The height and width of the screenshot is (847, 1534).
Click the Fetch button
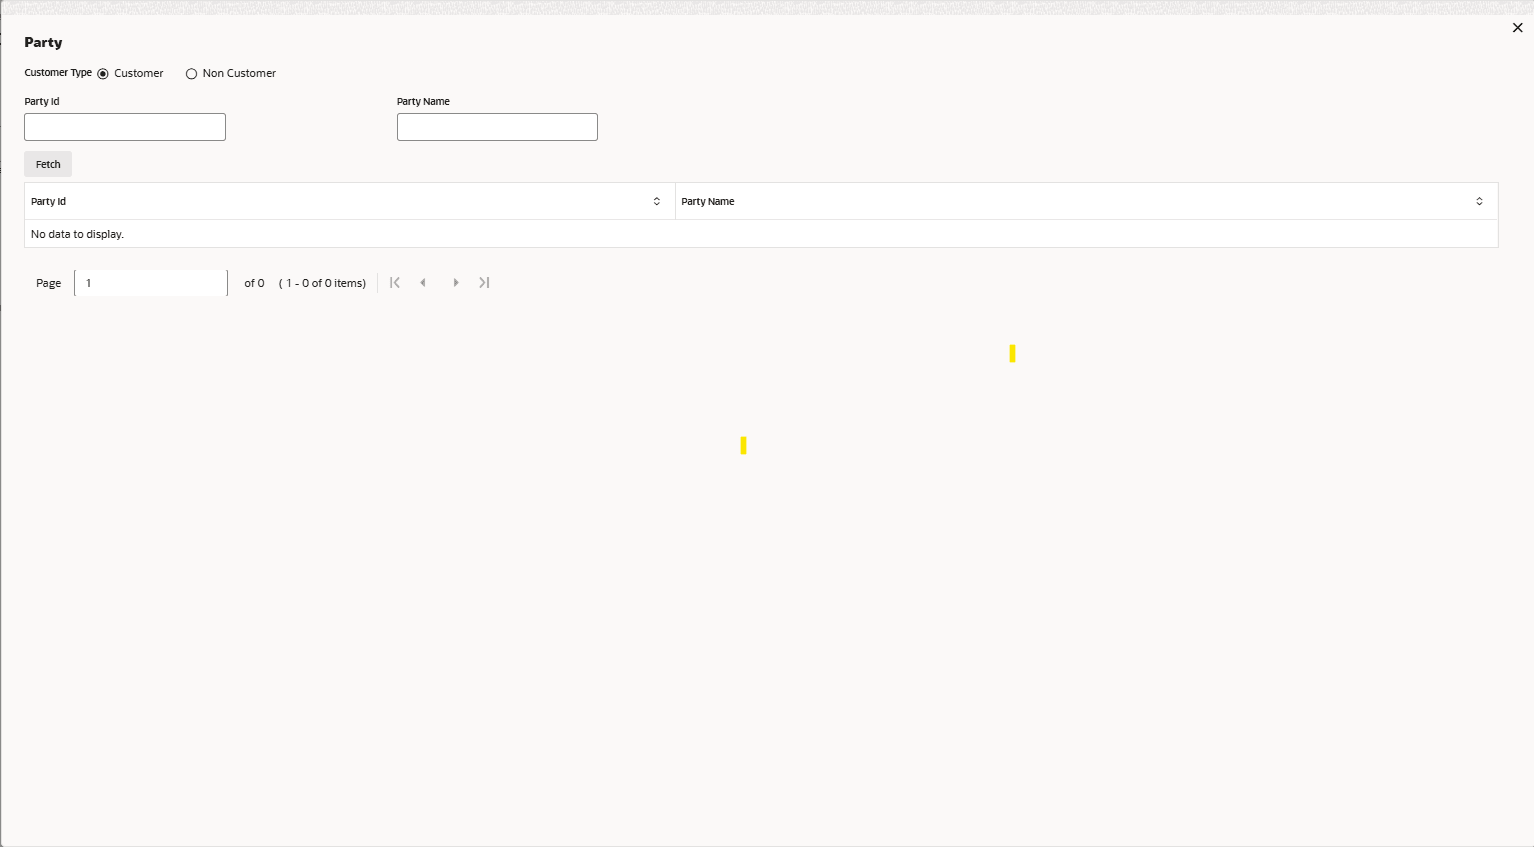pyautogui.click(x=48, y=164)
